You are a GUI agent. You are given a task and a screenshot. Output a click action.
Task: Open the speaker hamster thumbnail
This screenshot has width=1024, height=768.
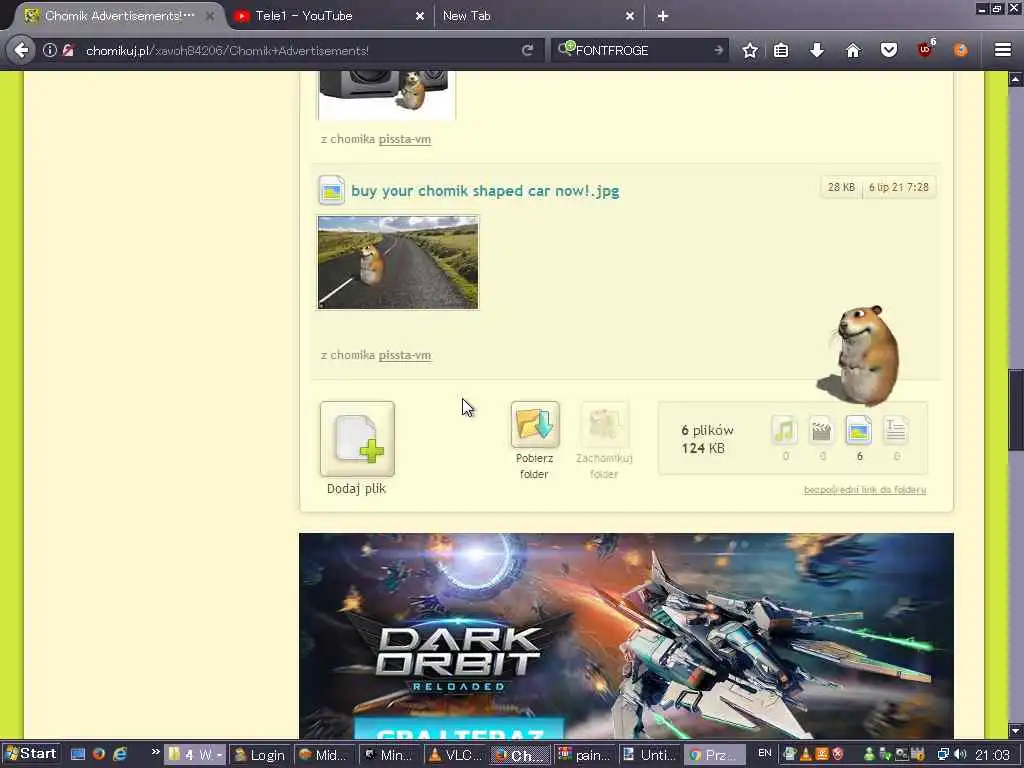386,95
